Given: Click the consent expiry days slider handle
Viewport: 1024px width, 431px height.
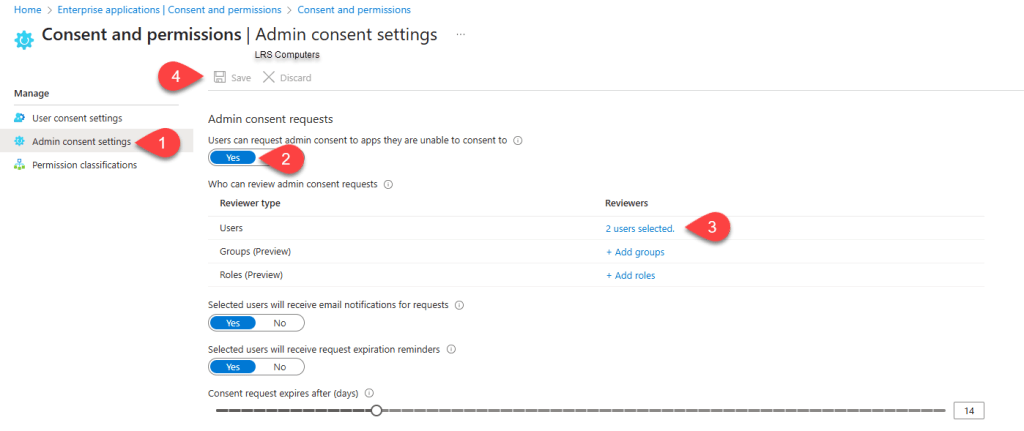Looking at the screenshot, I should click(x=376, y=410).
